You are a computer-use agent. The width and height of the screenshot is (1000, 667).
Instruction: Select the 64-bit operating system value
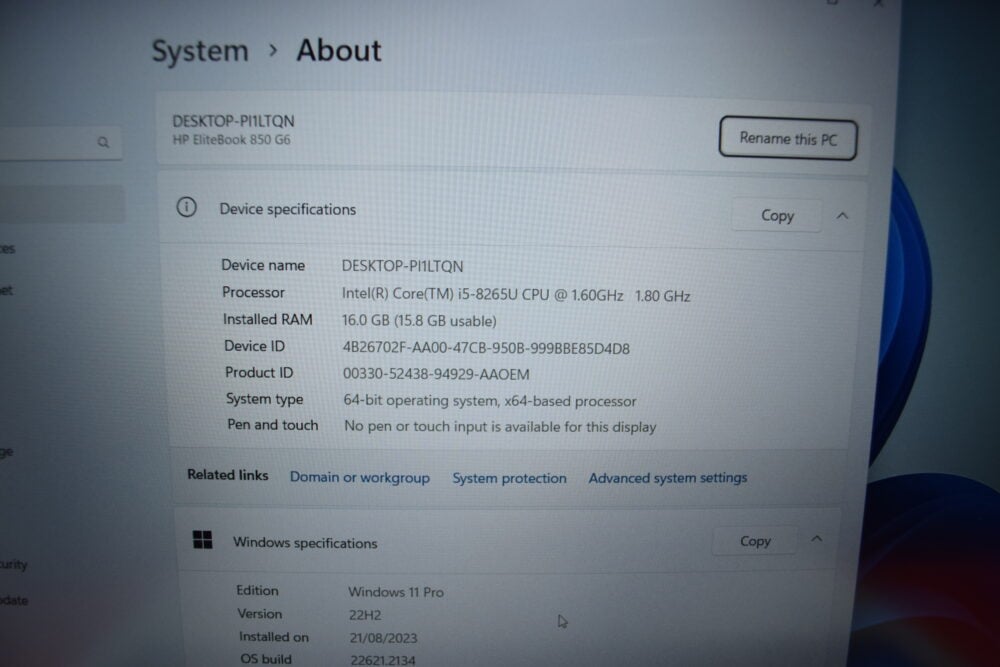click(490, 400)
